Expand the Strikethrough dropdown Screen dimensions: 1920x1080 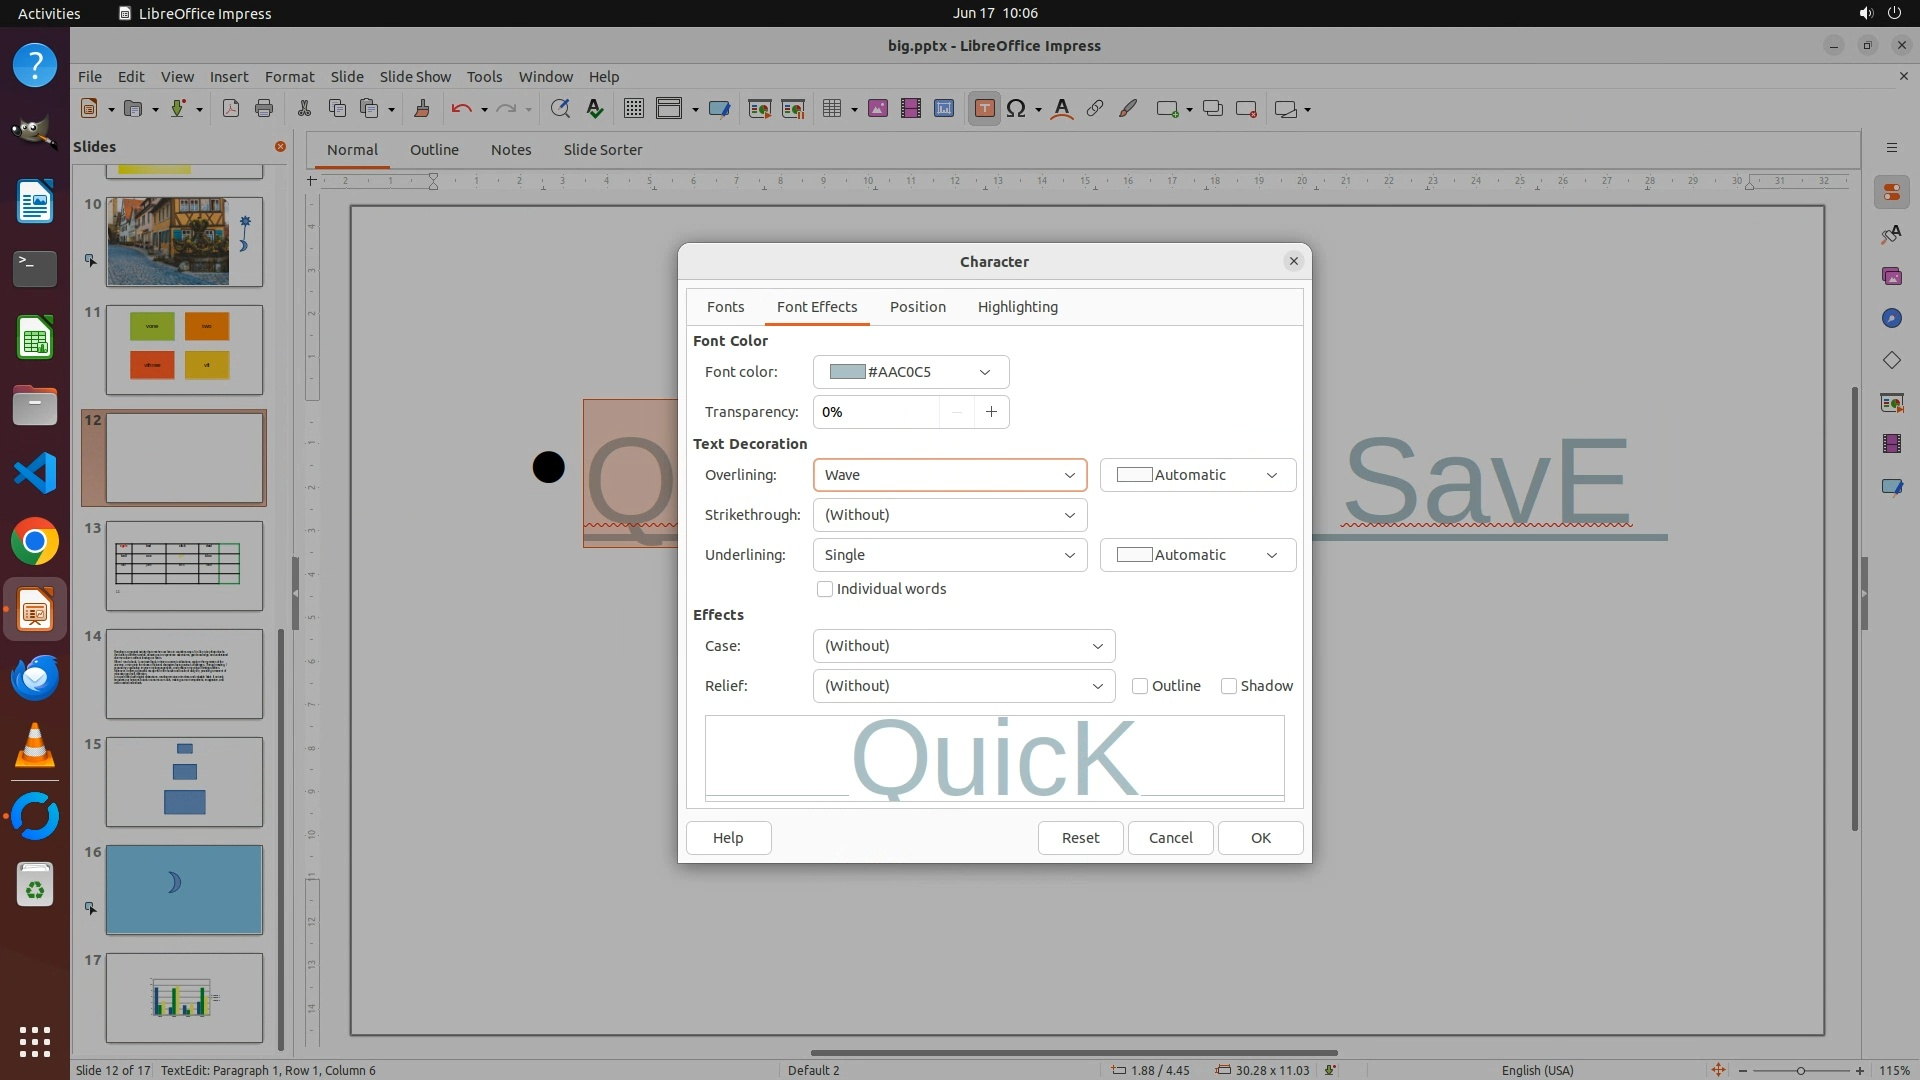click(949, 515)
